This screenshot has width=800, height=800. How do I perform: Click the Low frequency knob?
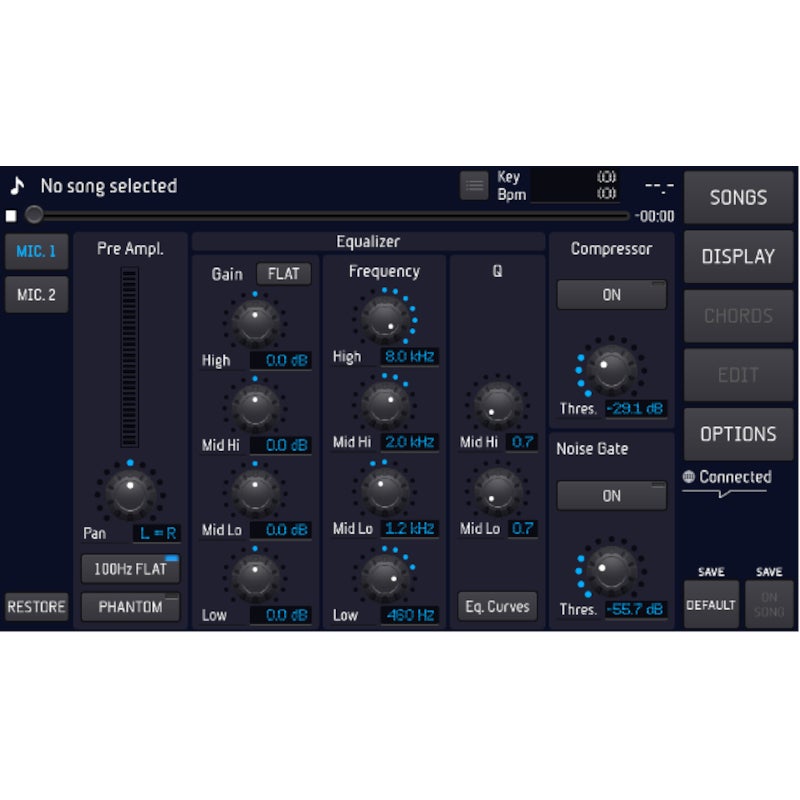pyautogui.click(x=385, y=577)
